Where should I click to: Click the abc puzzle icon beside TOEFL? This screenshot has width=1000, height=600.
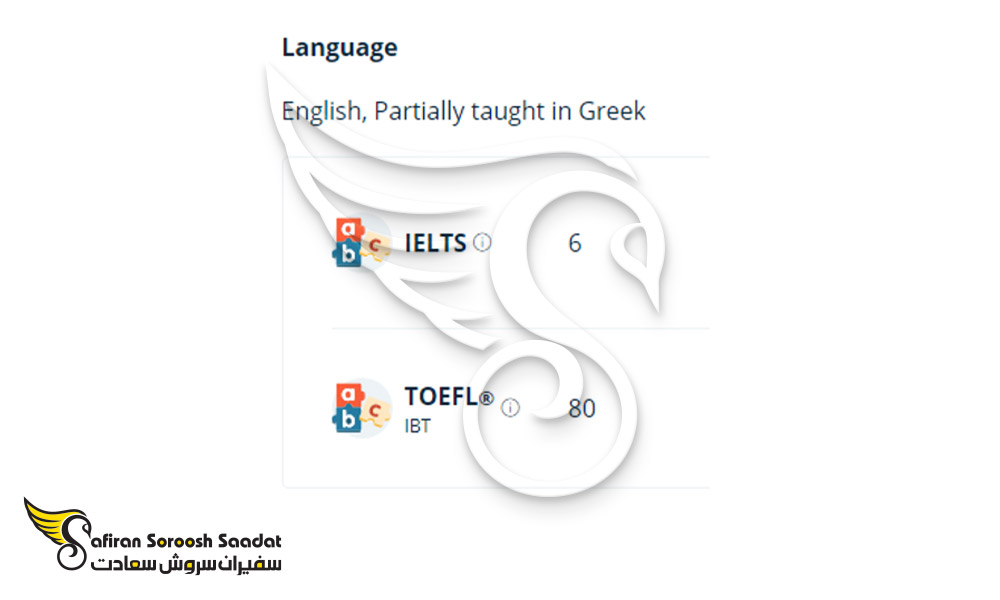[x=362, y=408]
